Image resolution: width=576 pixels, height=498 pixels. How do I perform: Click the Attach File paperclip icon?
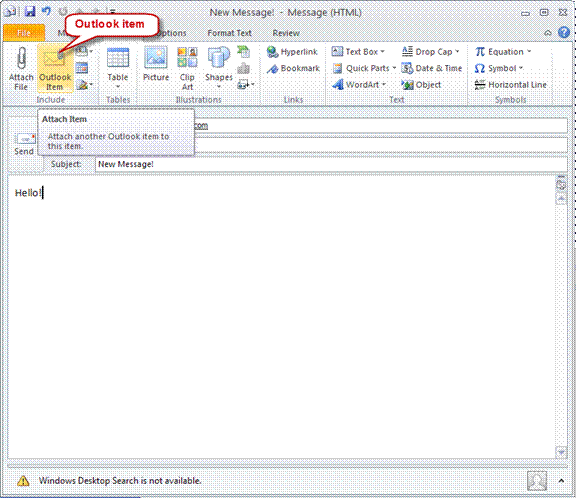pos(21,58)
